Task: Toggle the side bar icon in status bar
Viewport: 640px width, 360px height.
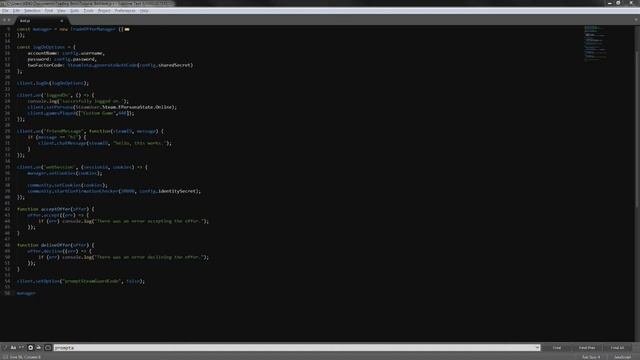Action: [5, 357]
